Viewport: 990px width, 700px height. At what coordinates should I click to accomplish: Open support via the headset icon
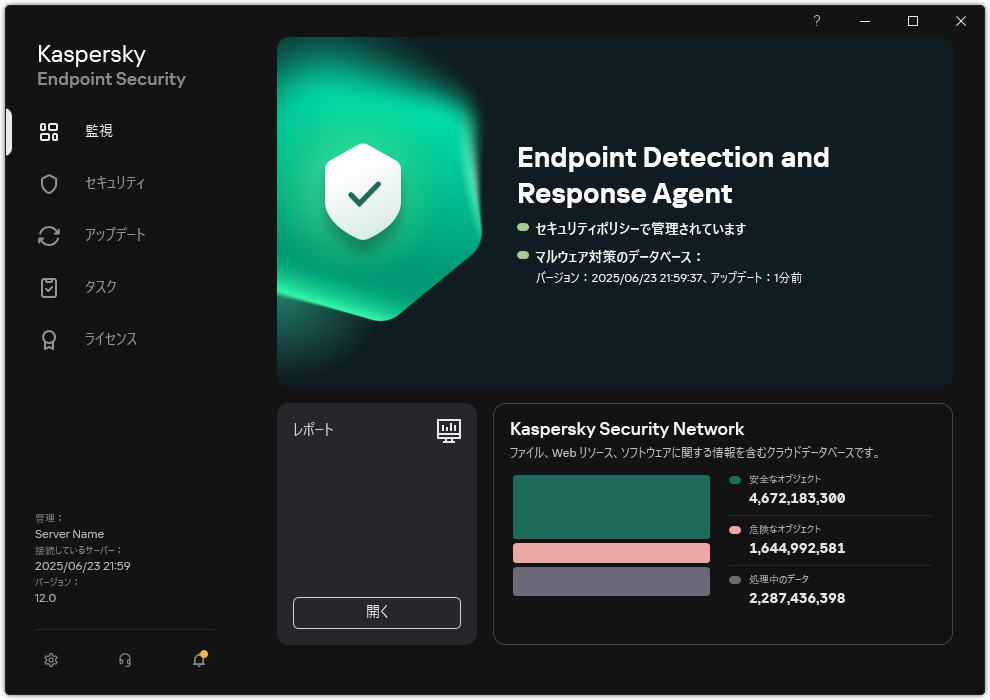(125, 660)
